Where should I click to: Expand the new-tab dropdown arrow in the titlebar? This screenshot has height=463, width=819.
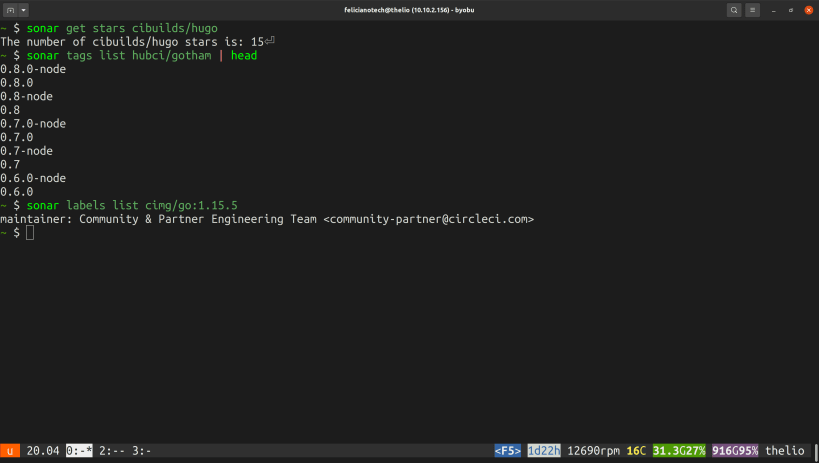pos(24,10)
